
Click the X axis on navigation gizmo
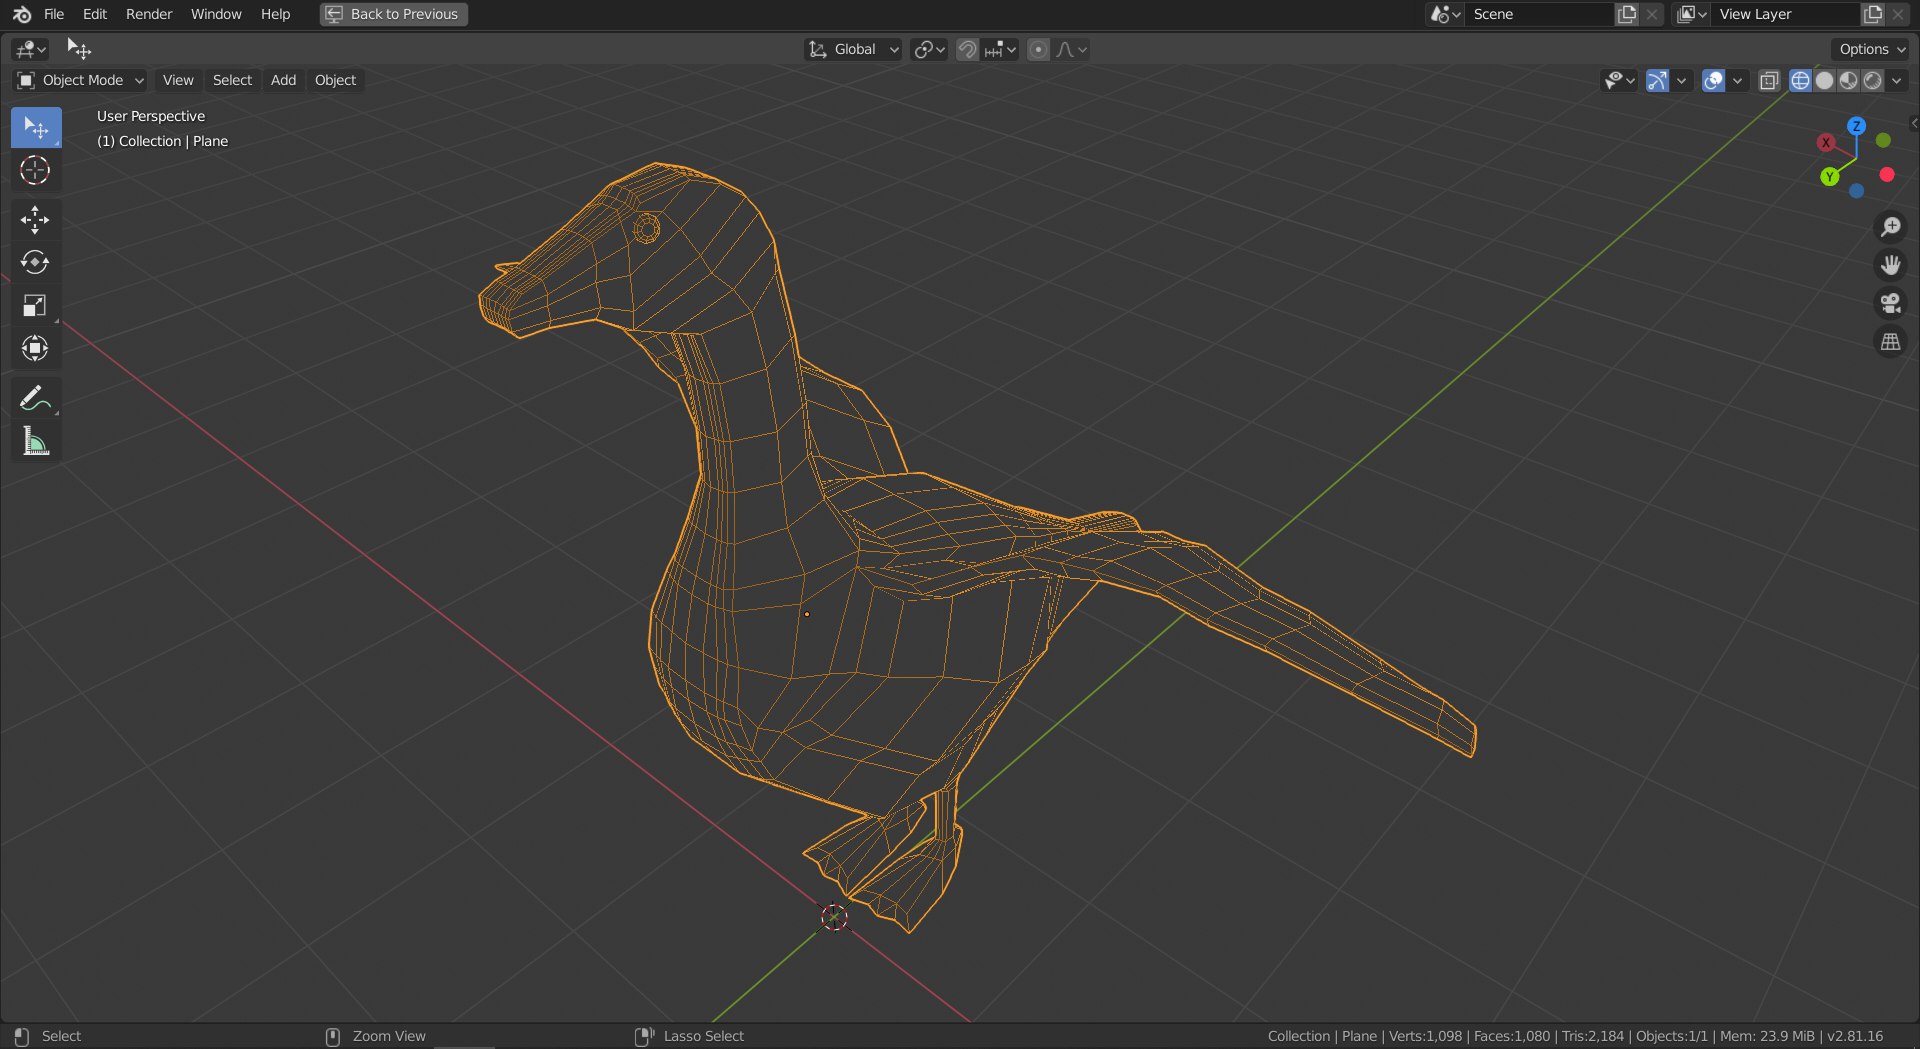[1826, 143]
